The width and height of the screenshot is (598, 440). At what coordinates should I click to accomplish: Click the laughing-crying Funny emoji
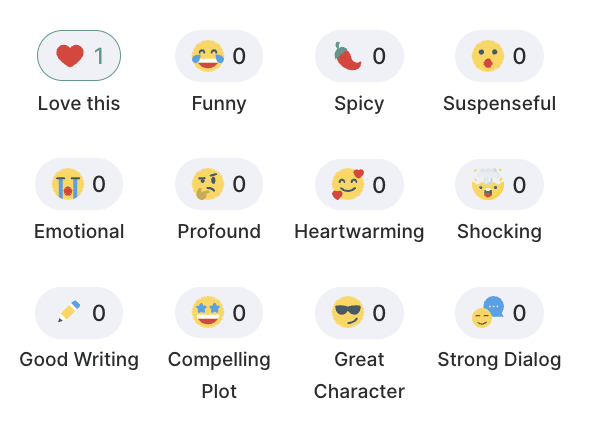click(208, 56)
